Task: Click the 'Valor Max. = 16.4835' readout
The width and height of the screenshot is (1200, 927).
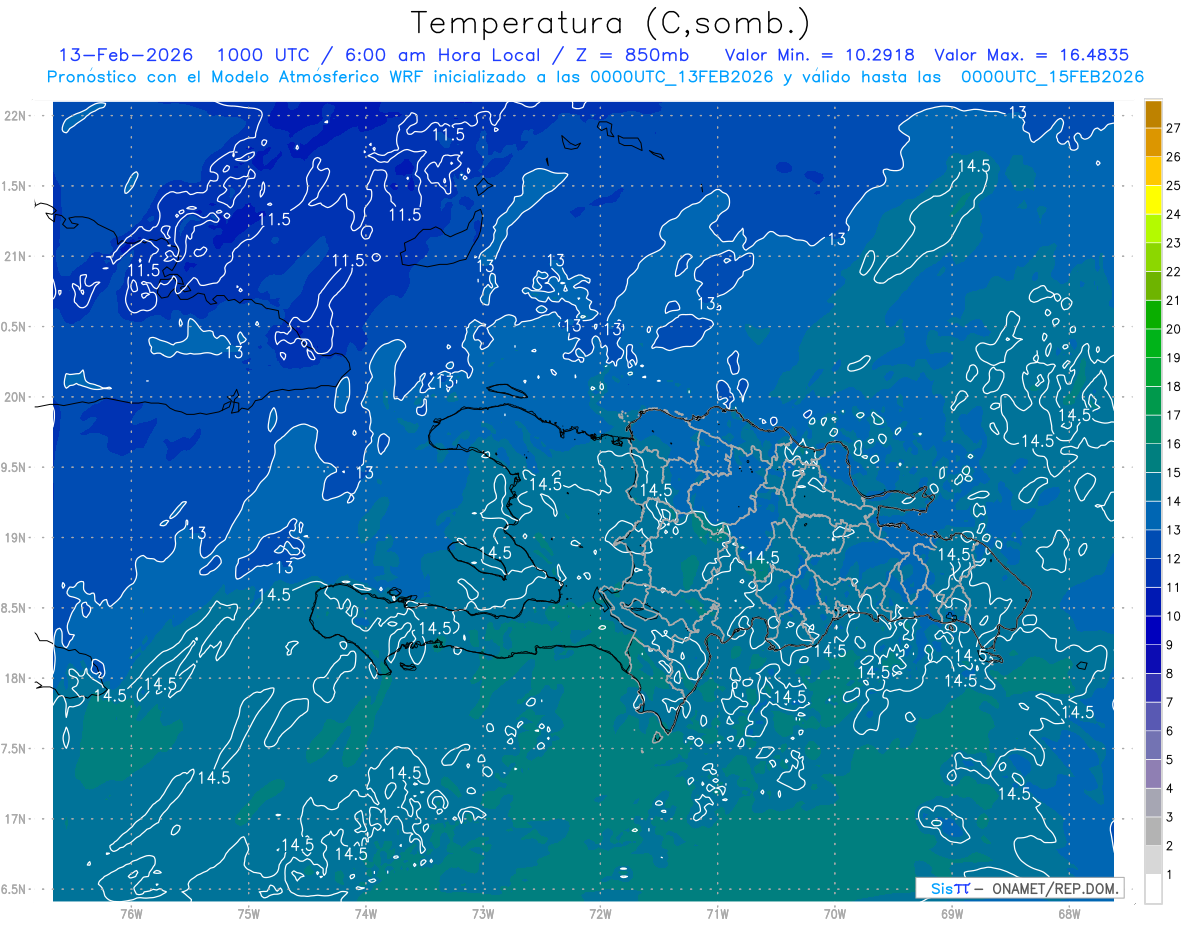Action: (x=1031, y=55)
